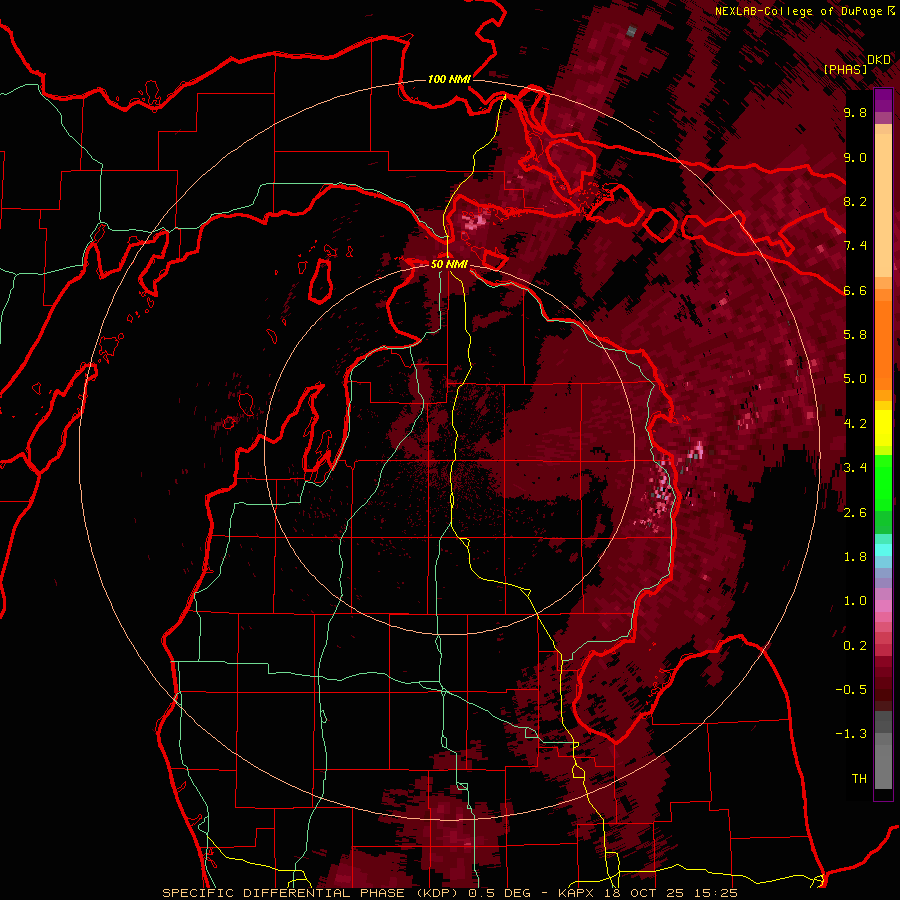Click the DKD label above the color scale
Viewport: 900px width, 900px height.
[879, 60]
